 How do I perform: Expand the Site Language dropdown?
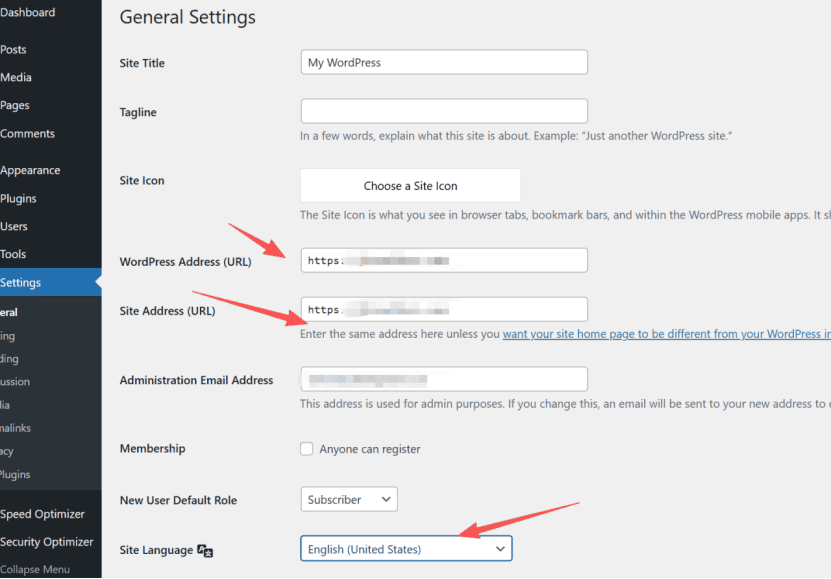pos(406,549)
